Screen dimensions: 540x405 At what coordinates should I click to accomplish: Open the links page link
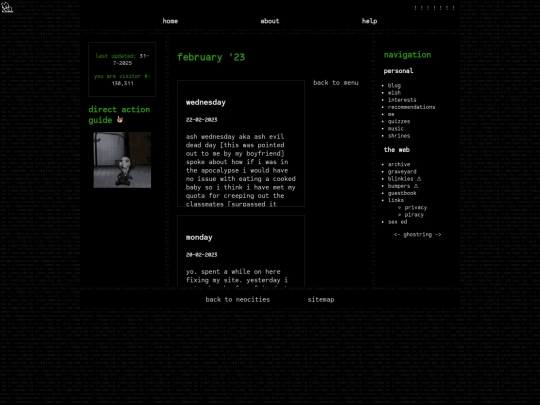(396, 200)
